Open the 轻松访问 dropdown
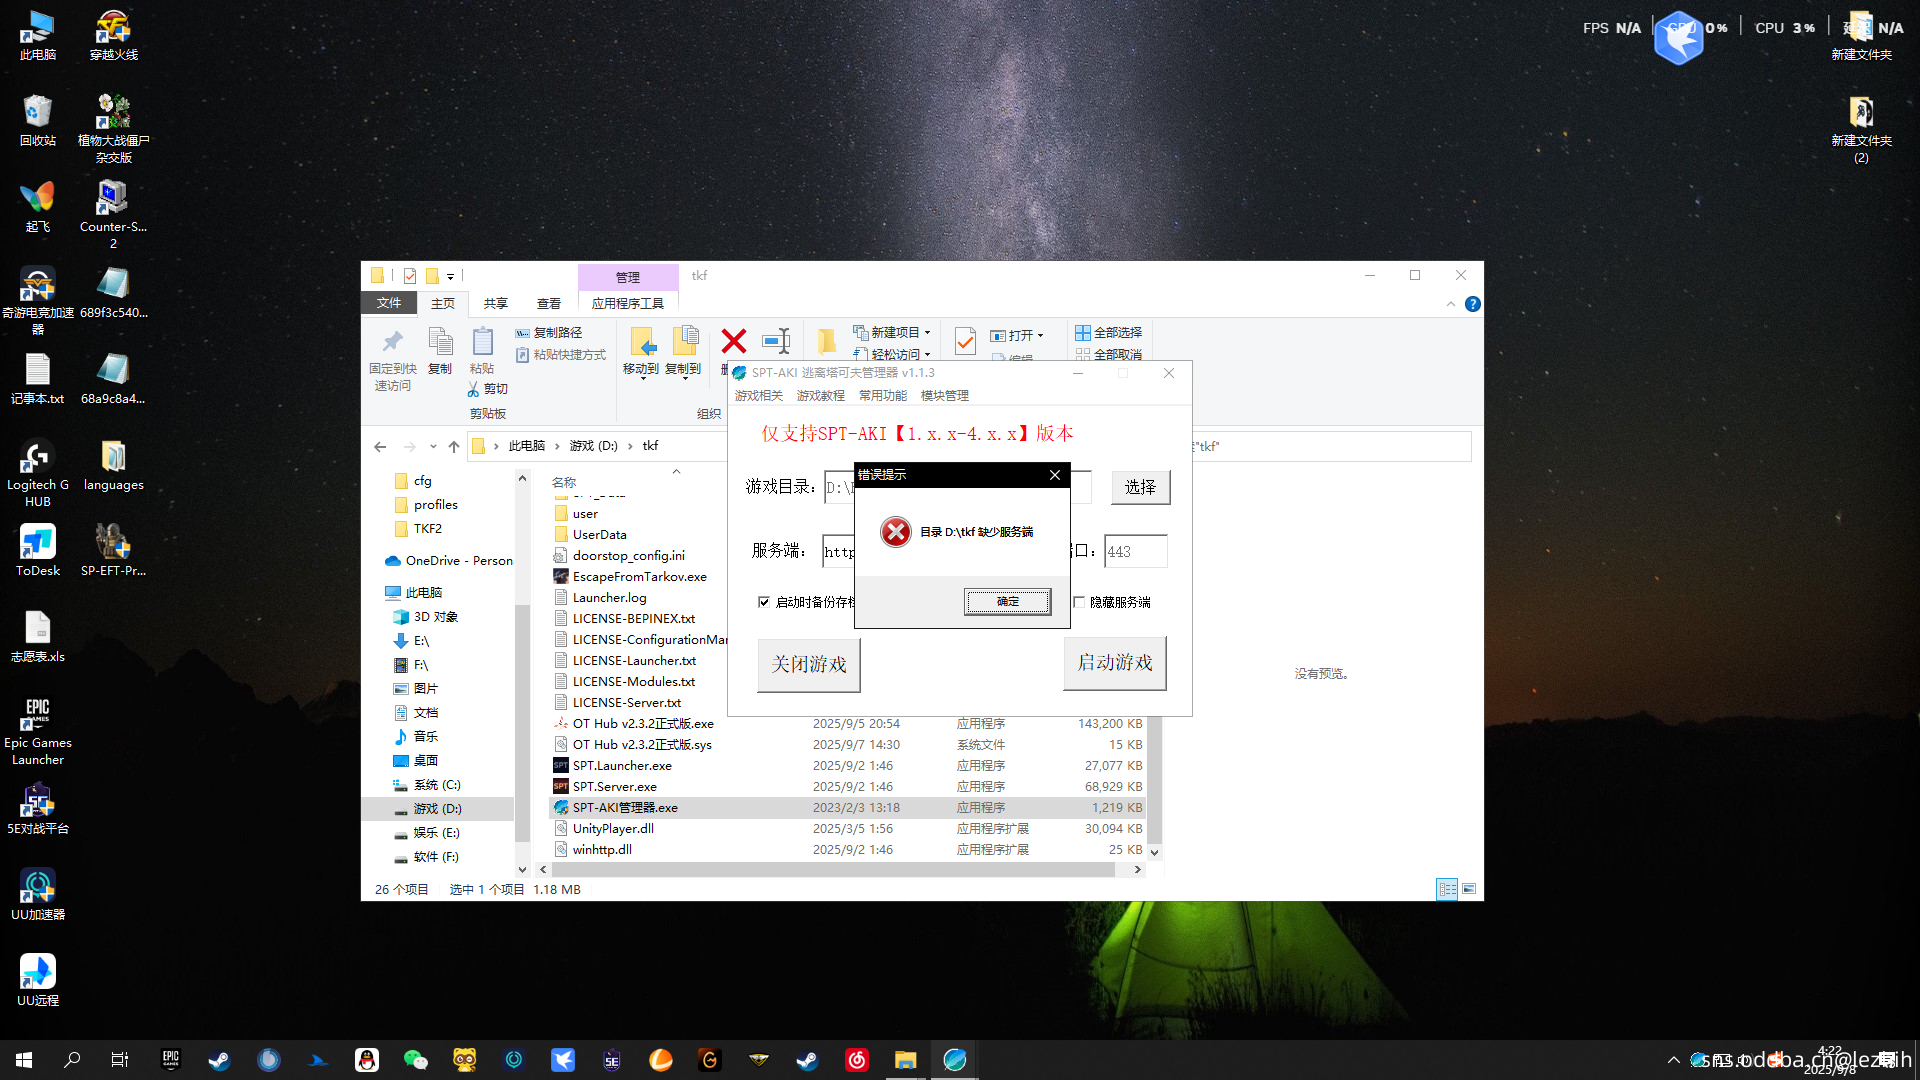The height and width of the screenshot is (1080, 1920). [x=891, y=354]
